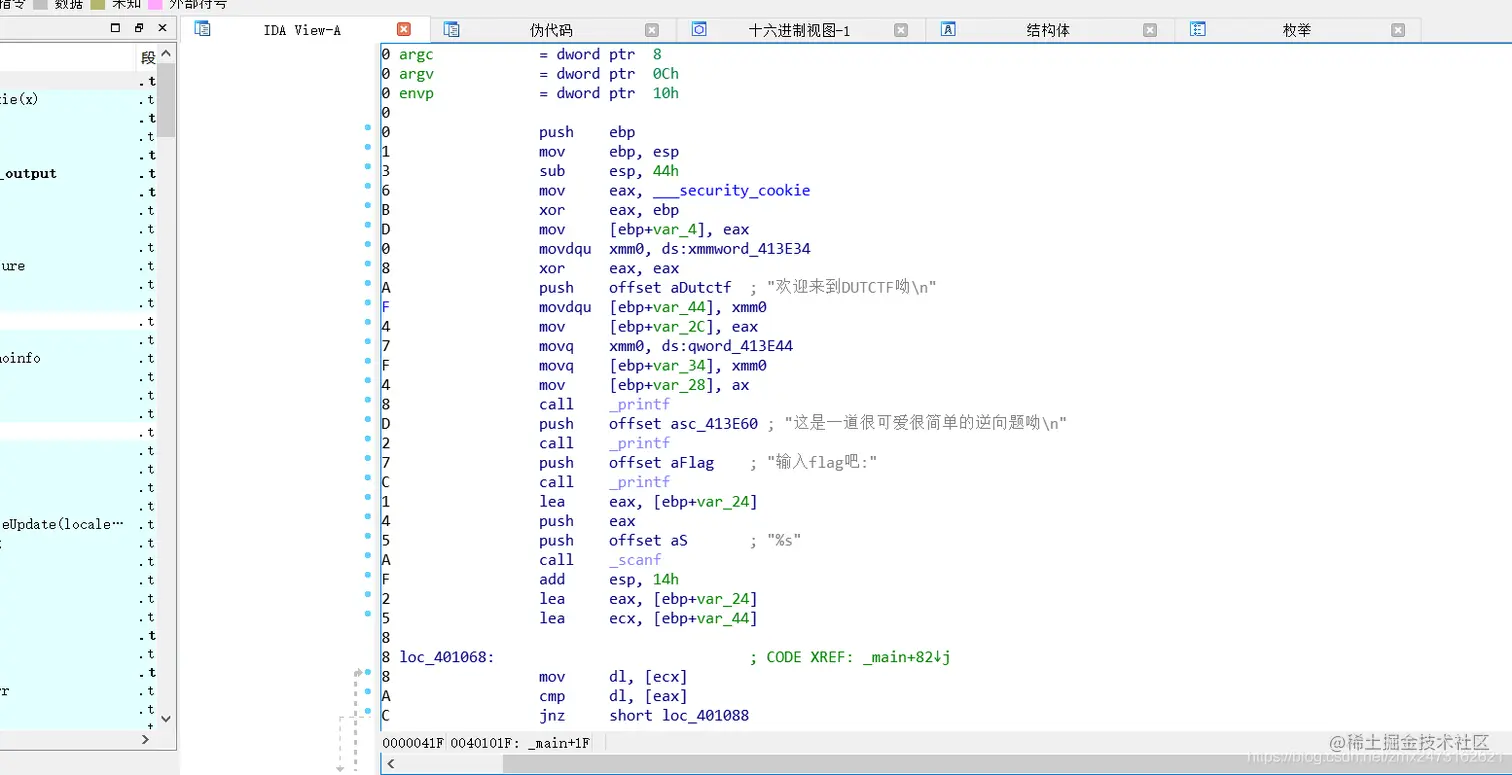Click the hex view 十六进制视图-1 tab icon
This screenshot has width=1512, height=775.
pos(699,29)
